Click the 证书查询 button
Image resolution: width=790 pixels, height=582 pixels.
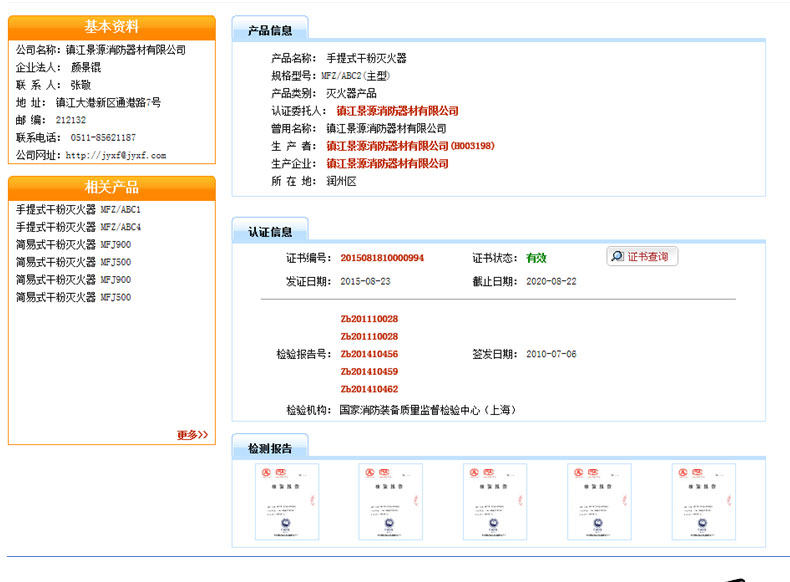pyautogui.click(x=642, y=256)
